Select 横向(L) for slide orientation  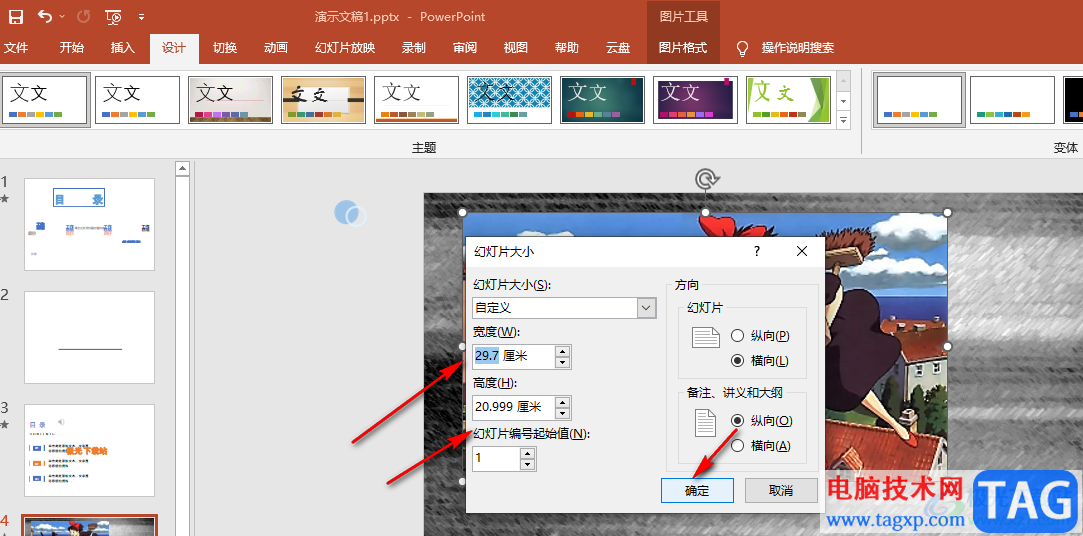tap(760, 361)
